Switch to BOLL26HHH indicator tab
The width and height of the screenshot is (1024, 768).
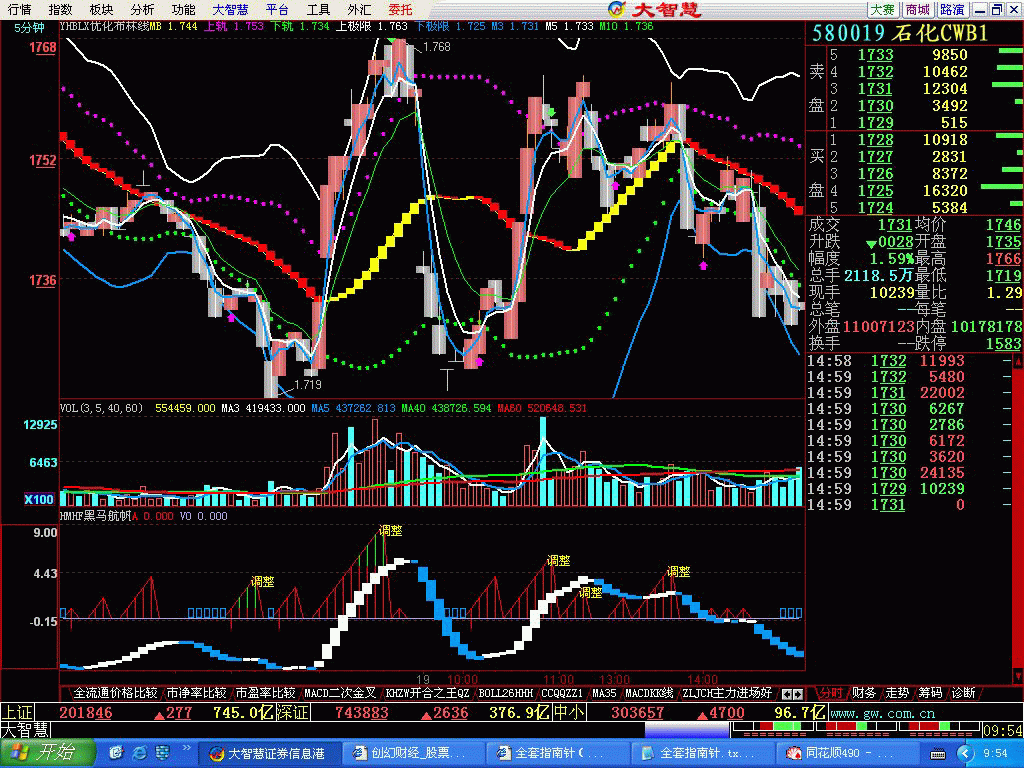[x=505, y=693]
